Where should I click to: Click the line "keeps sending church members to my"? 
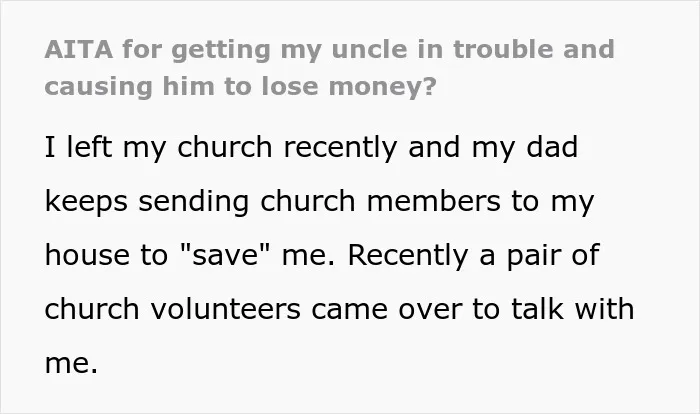tap(319, 201)
